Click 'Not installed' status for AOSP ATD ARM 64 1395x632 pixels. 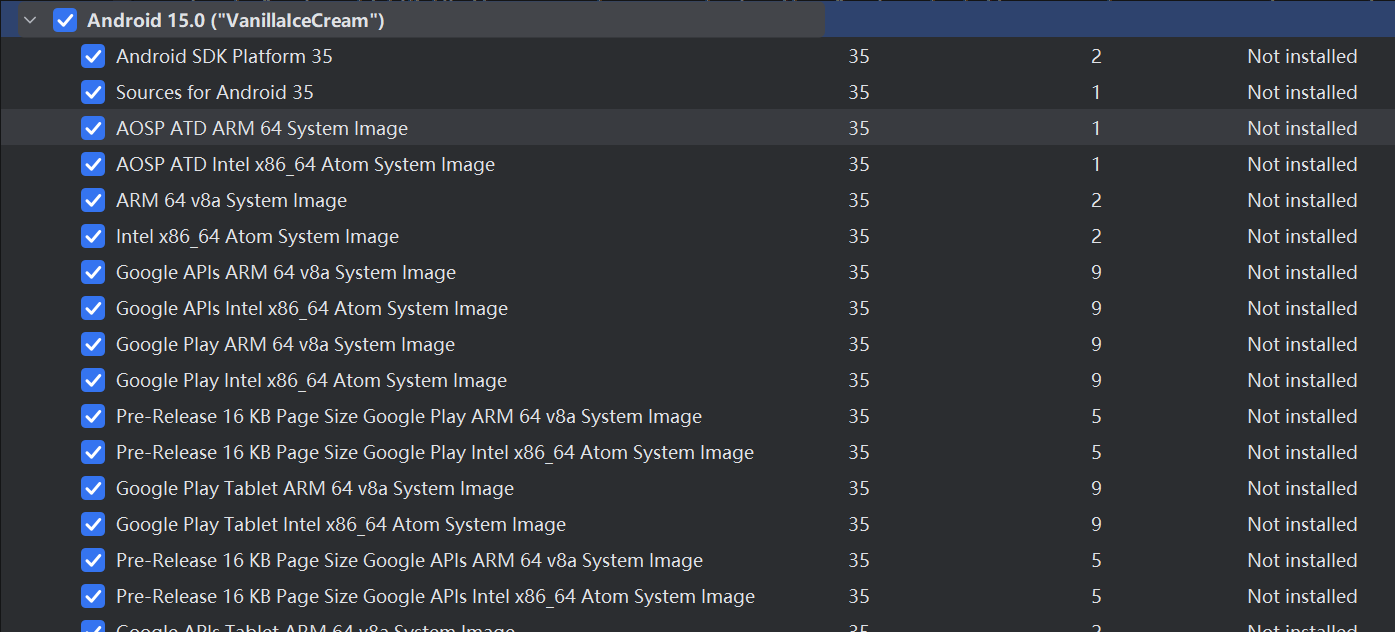pyautogui.click(x=1302, y=128)
